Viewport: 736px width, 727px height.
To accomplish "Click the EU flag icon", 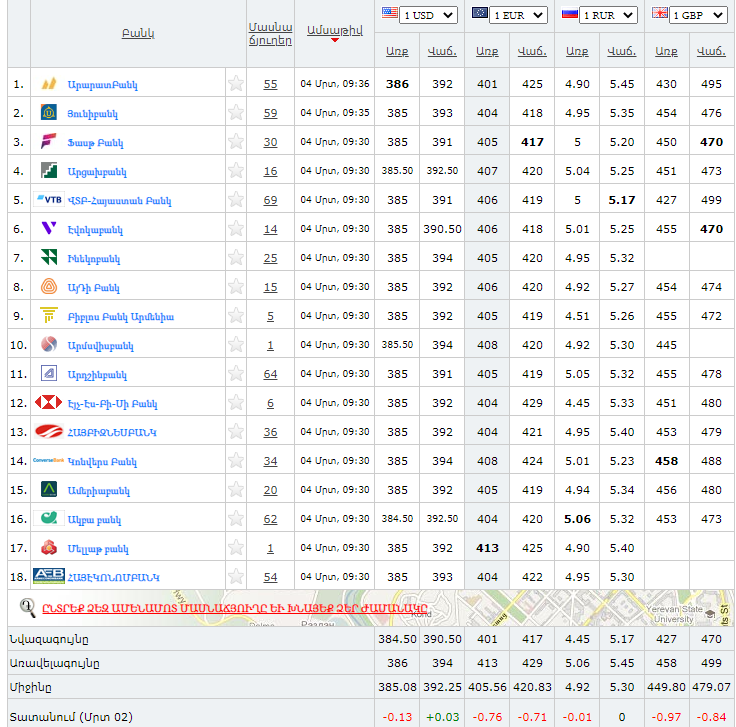I will [x=480, y=13].
